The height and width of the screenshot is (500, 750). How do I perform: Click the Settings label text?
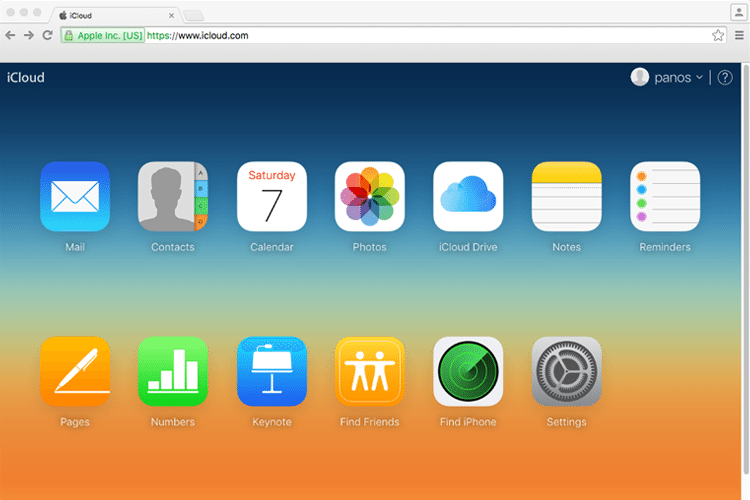[566, 422]
